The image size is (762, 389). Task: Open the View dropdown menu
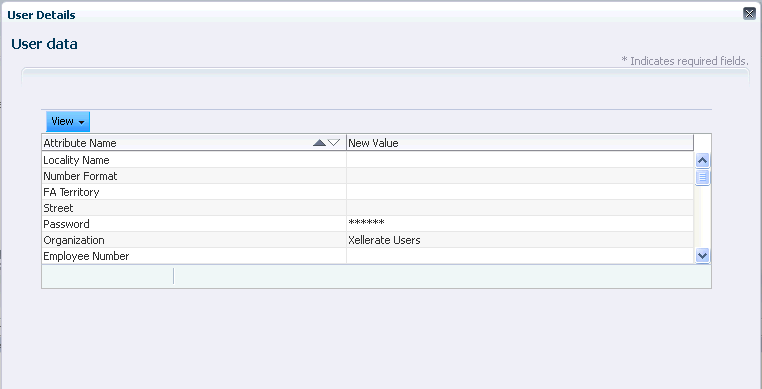68,122
